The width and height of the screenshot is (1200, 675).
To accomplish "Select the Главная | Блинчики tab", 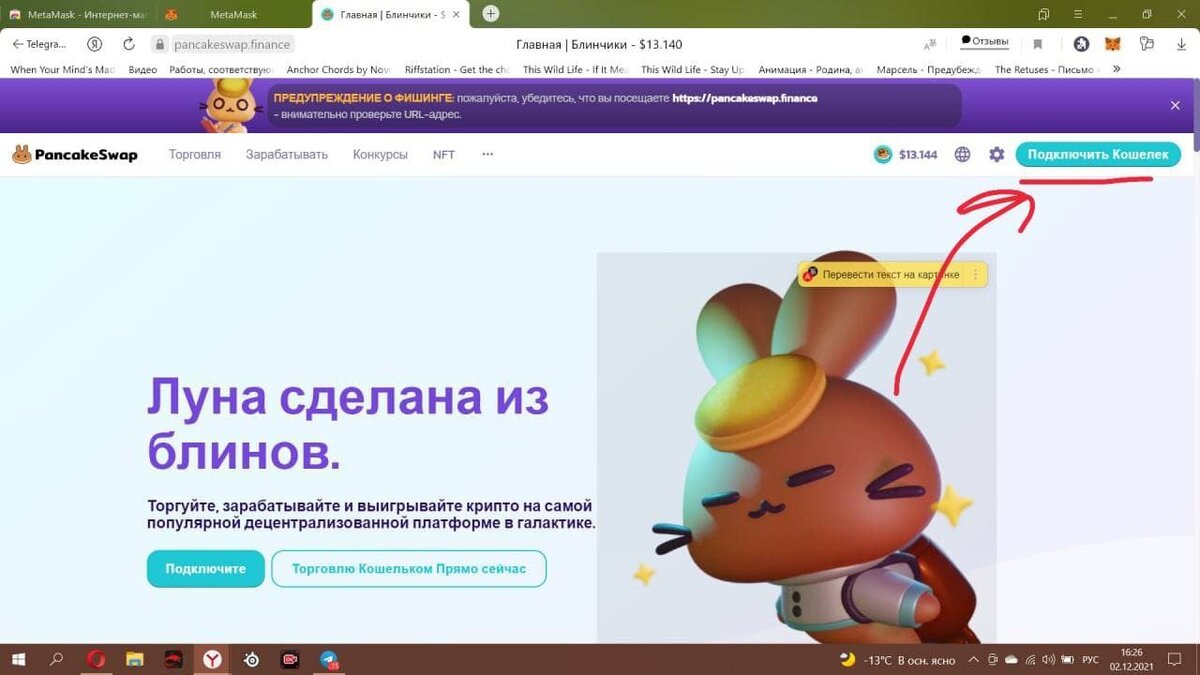I will [392, 14].
